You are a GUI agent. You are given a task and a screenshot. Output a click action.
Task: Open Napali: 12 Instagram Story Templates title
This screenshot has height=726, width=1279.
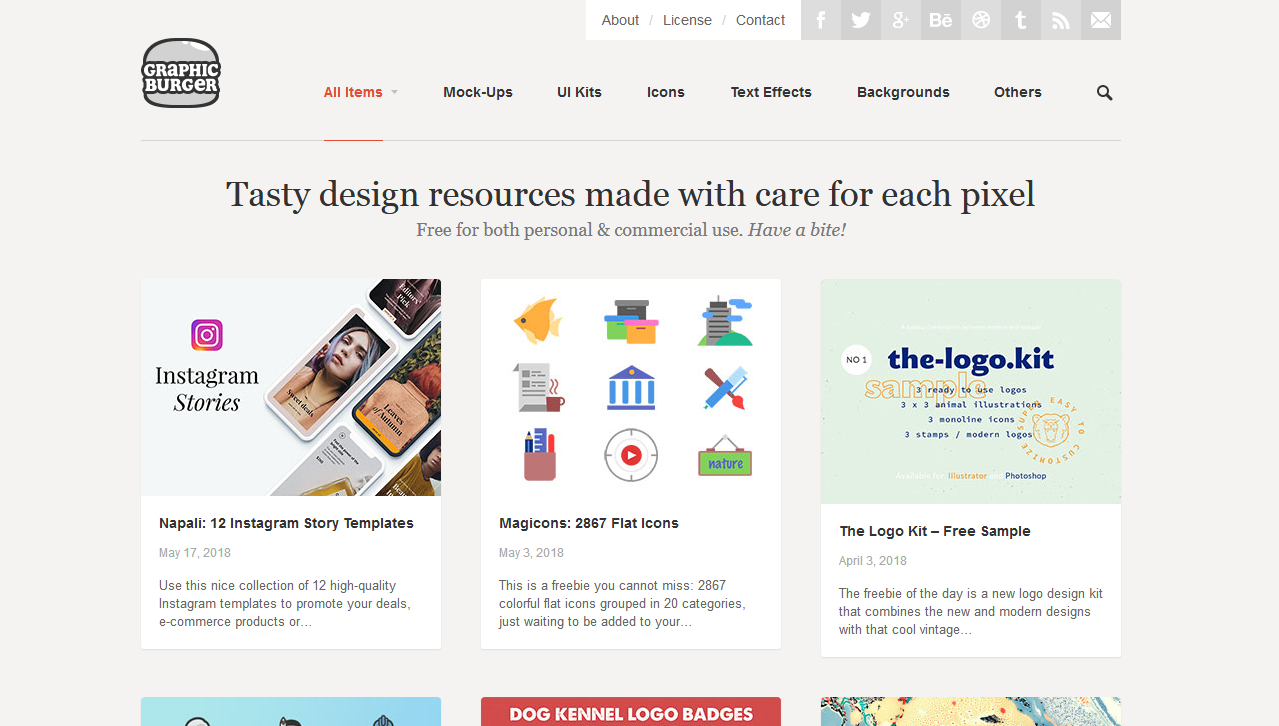tap(286, 523)
